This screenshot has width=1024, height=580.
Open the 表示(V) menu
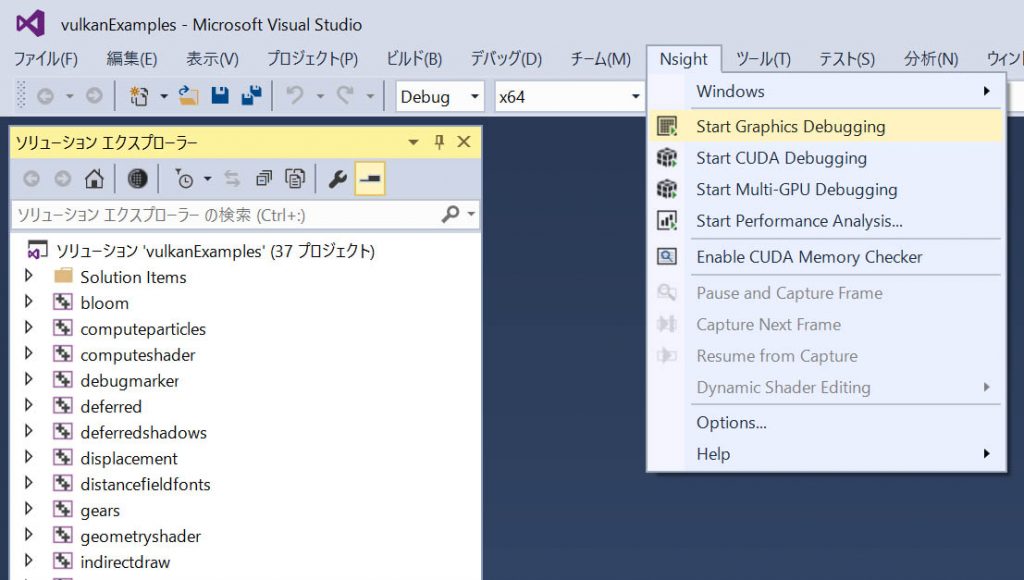click(212, 59)
